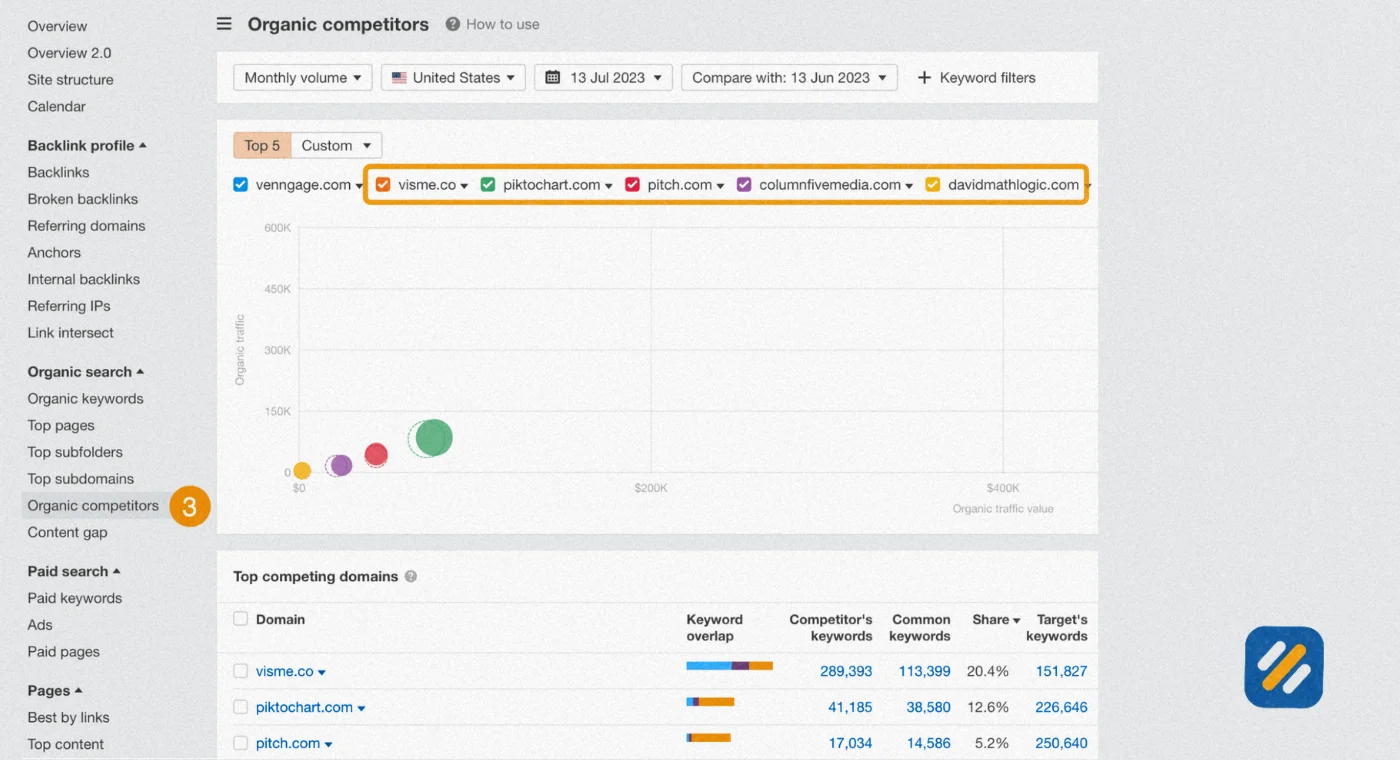This screenshot has width=1400, height=760.
Task: Open pitch.com target's keywords 250,640
Action: point(1061,743)
